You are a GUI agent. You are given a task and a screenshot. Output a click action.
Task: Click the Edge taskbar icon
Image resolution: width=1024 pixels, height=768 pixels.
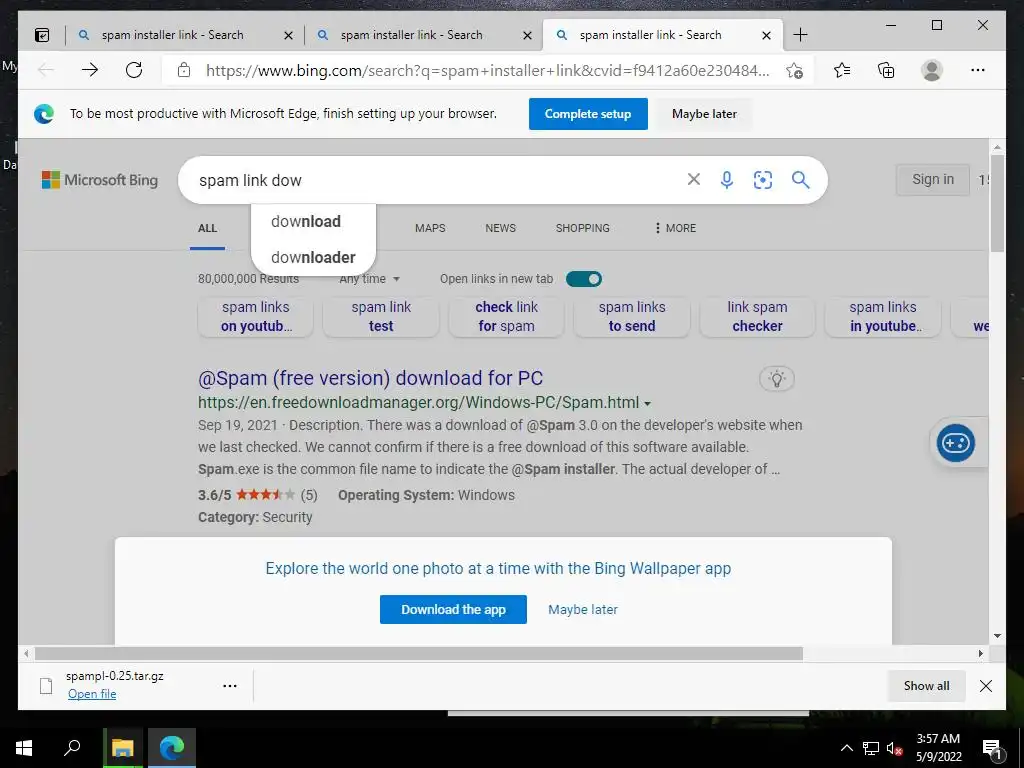point(172,748)
